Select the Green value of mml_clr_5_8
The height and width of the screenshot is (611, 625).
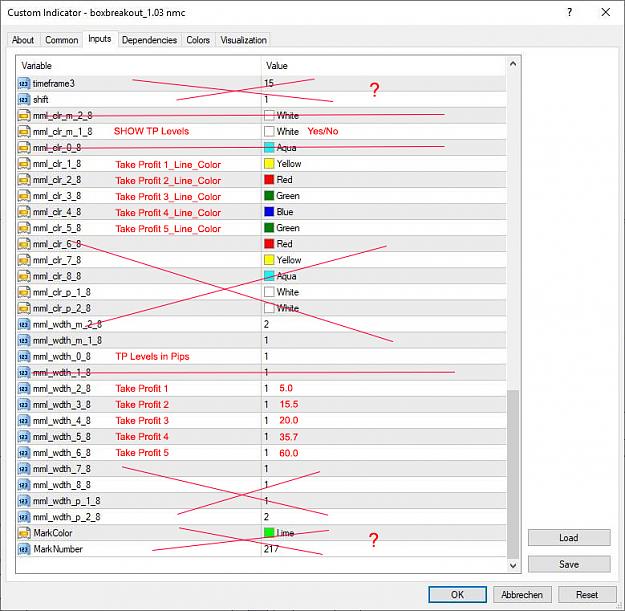click(x=288, y=228)
